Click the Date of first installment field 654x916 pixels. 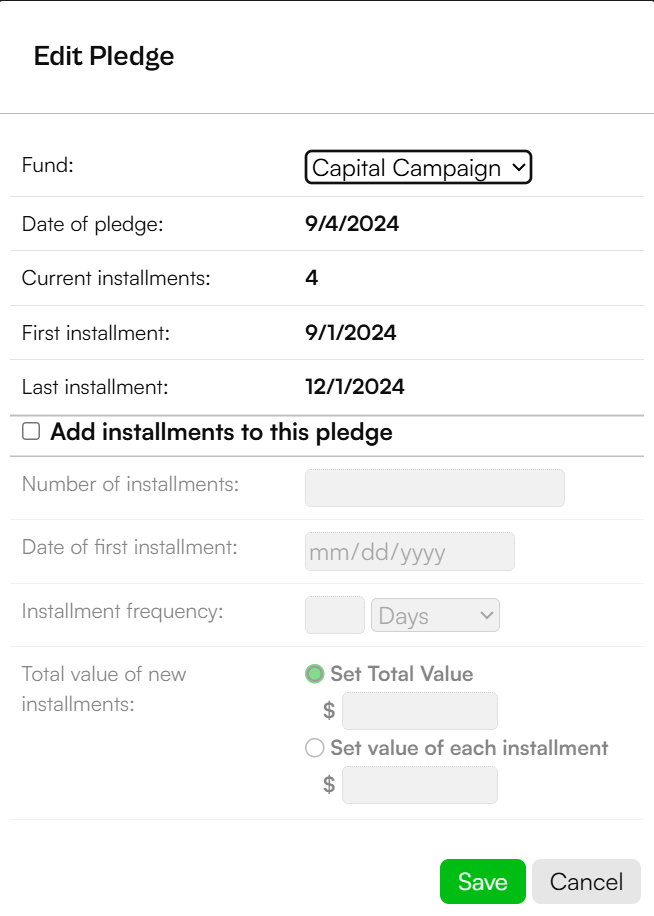pyautogui.click(x=409, y=551)
